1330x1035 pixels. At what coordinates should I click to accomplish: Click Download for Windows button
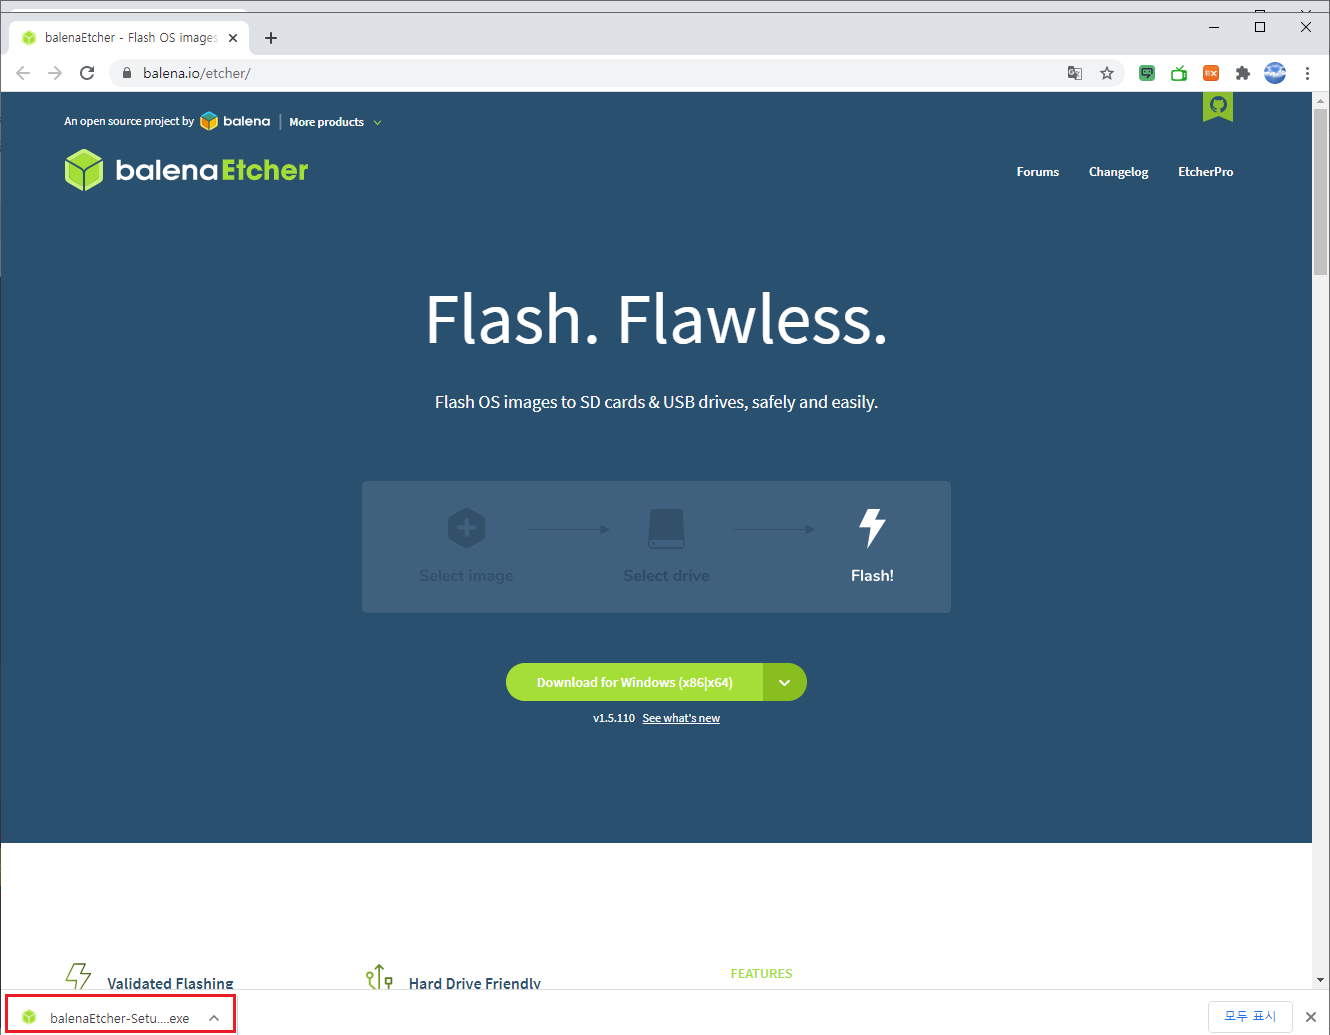point(634,682)
